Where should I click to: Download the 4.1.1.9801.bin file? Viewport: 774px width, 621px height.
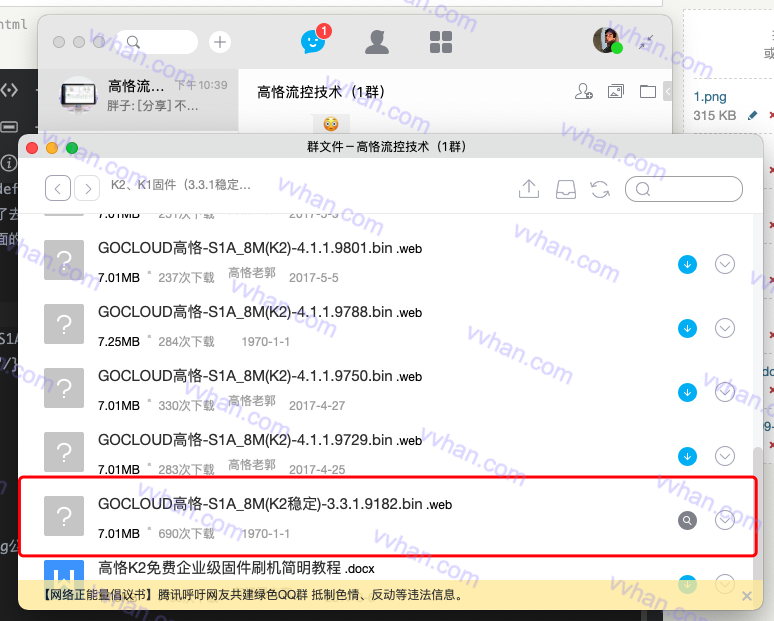687,265
